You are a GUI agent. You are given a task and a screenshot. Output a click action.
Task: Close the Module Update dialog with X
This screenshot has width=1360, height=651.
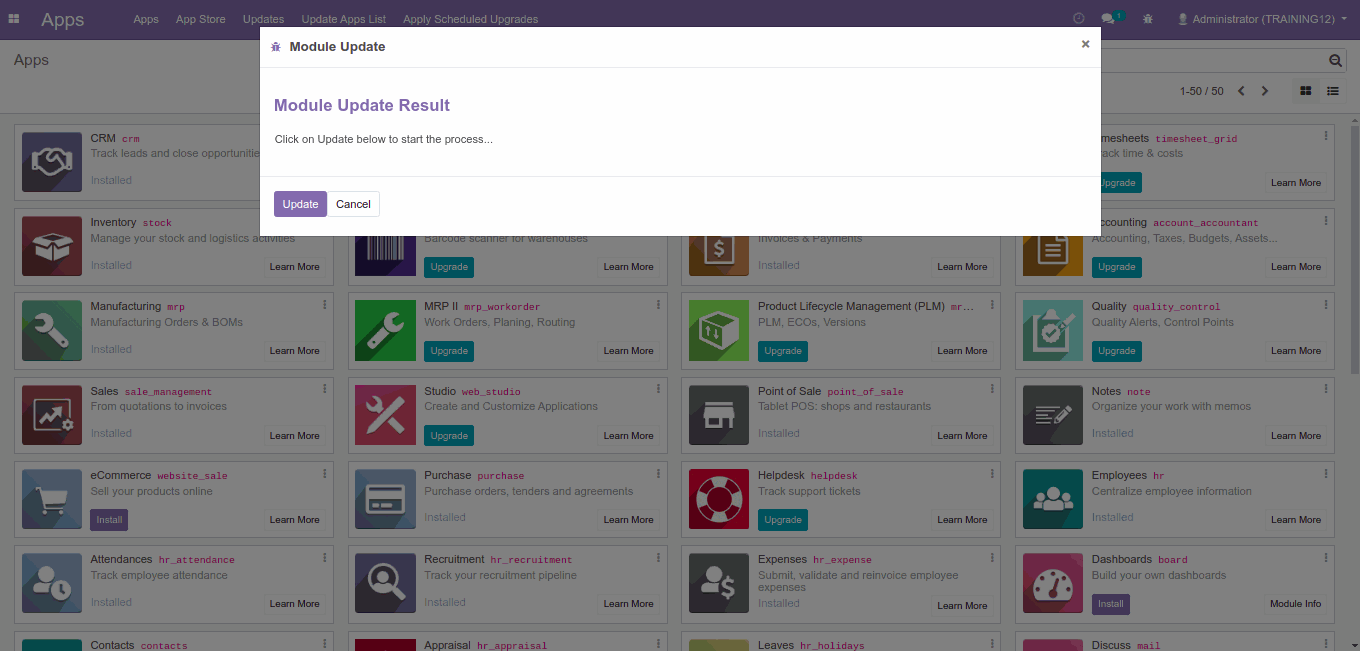click(x=1085, y=44)
